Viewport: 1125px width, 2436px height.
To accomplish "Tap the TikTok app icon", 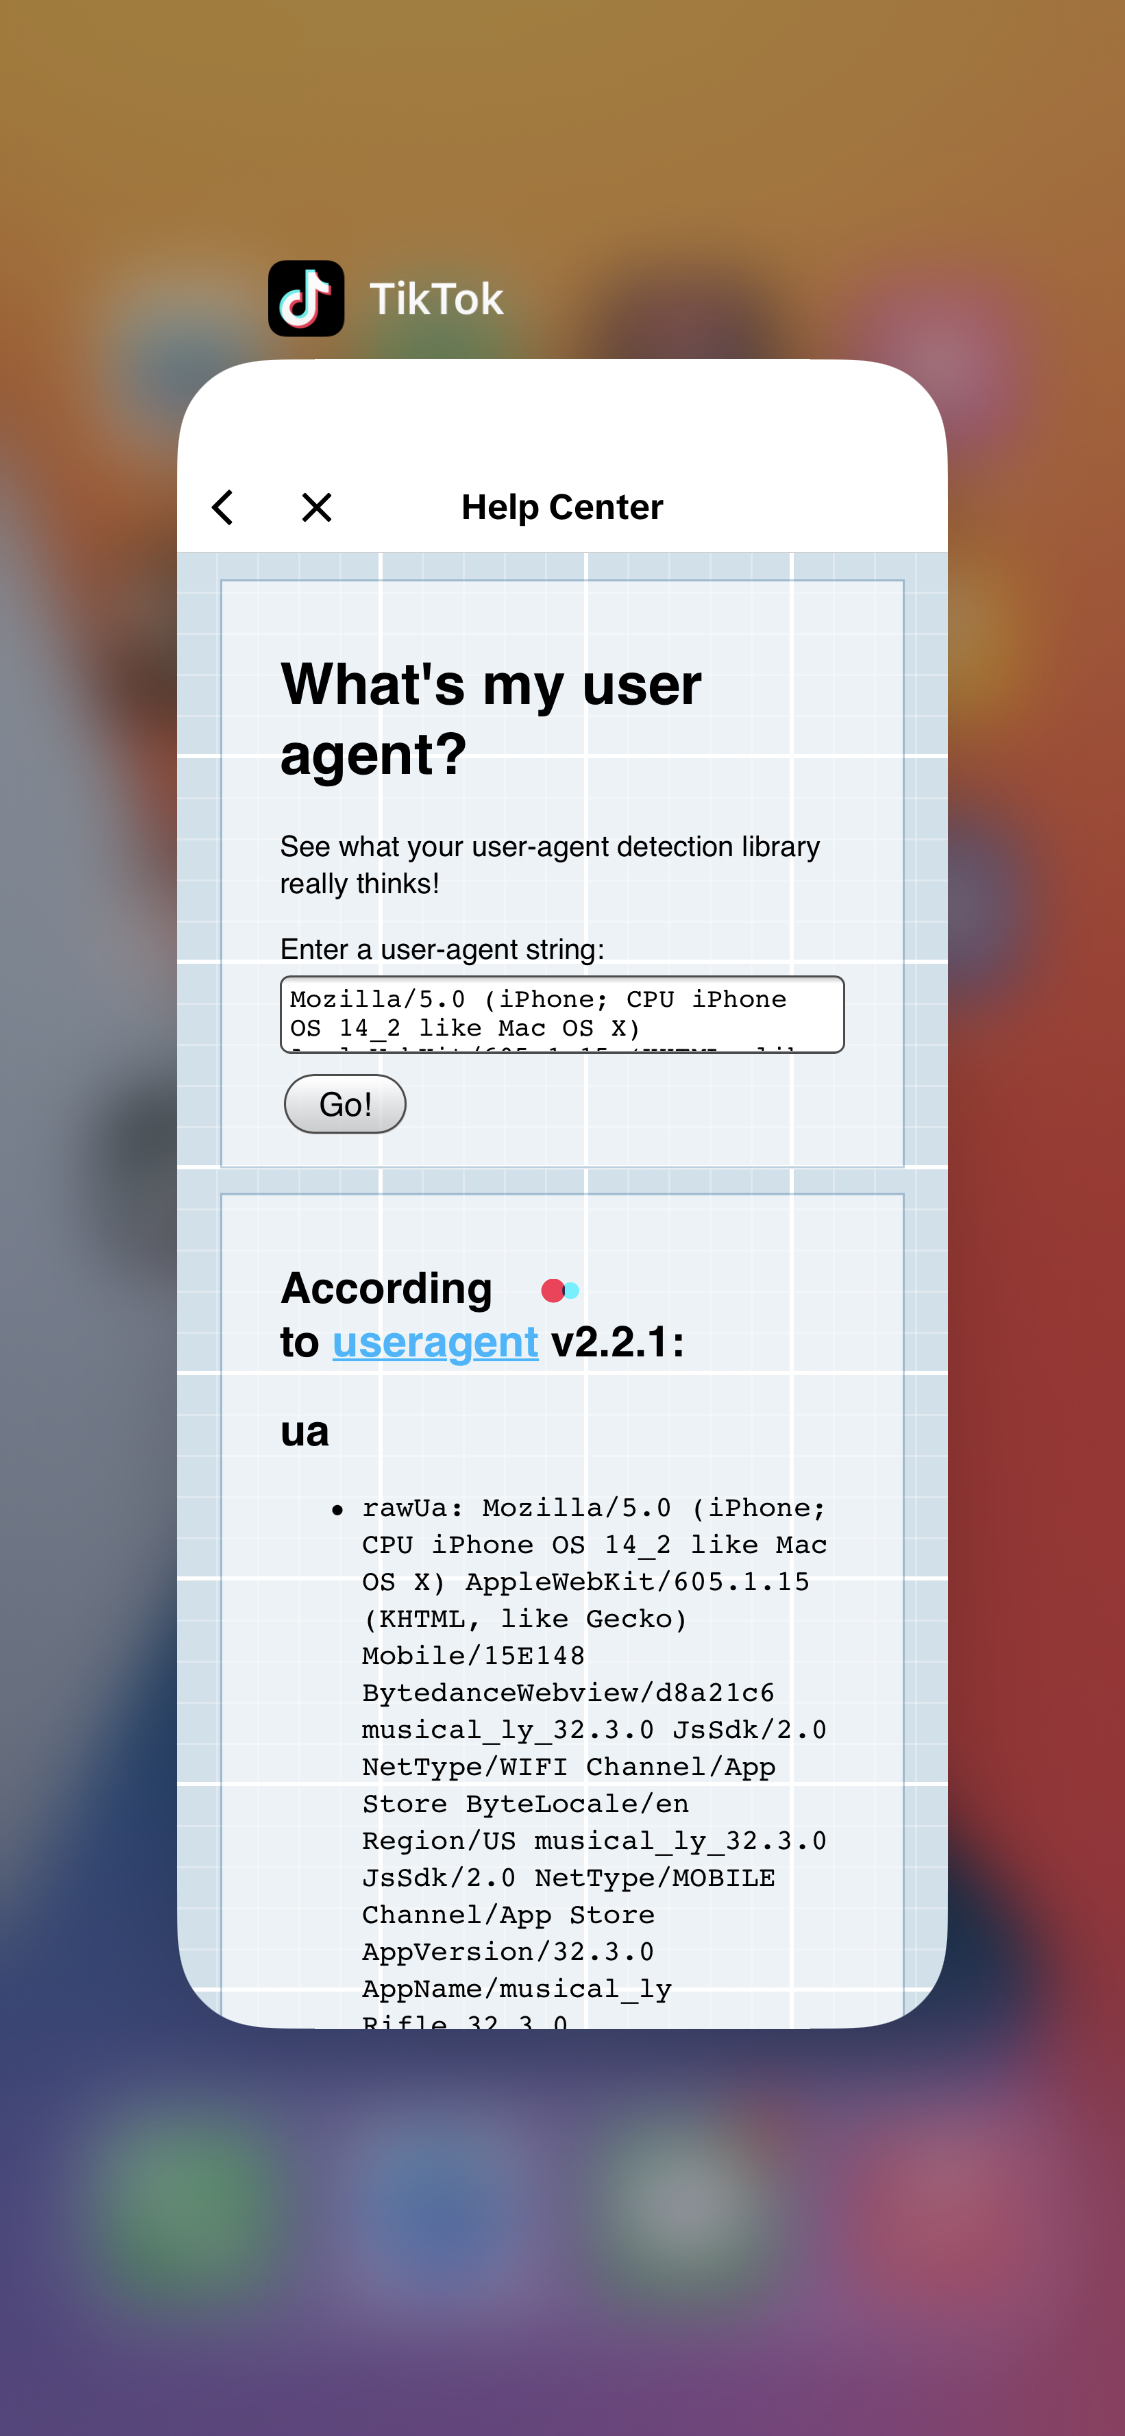I will pos(306,298).
